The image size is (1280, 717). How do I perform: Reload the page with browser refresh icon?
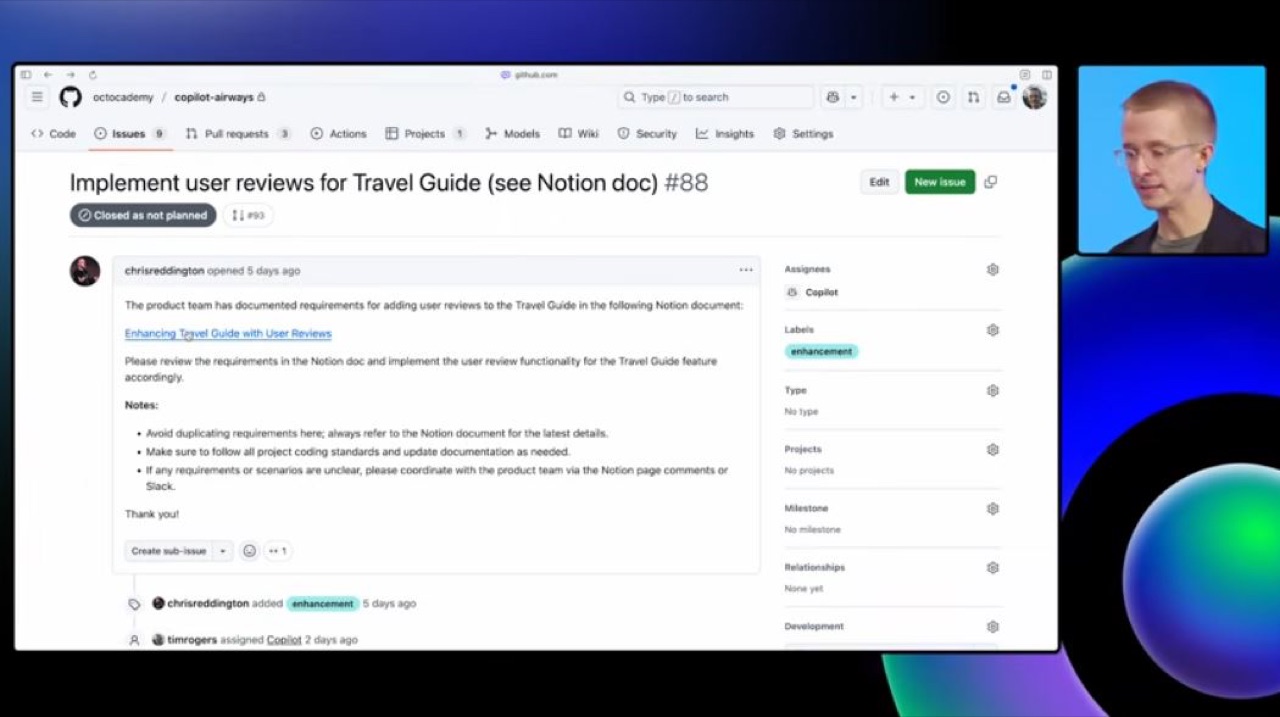coord(92,75)
